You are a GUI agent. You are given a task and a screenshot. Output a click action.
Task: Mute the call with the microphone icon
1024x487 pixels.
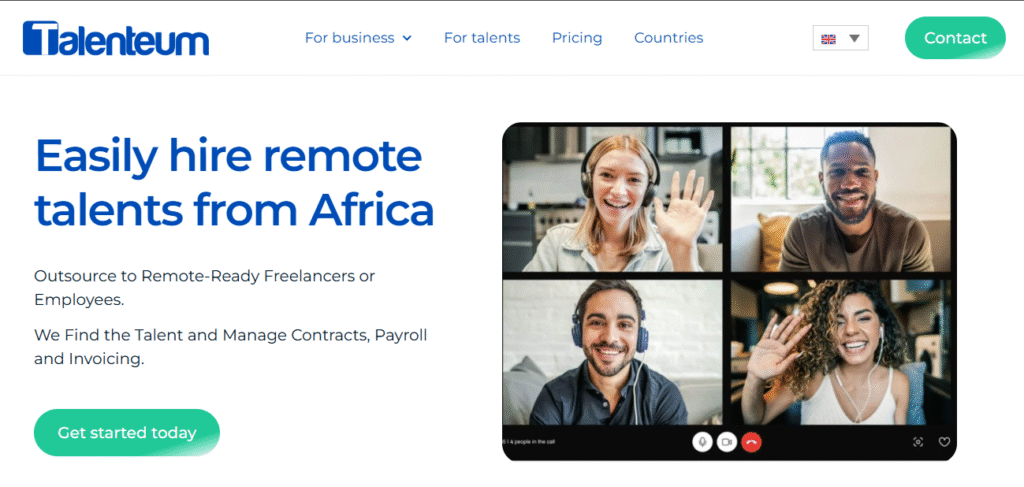(x=702, y=442)
